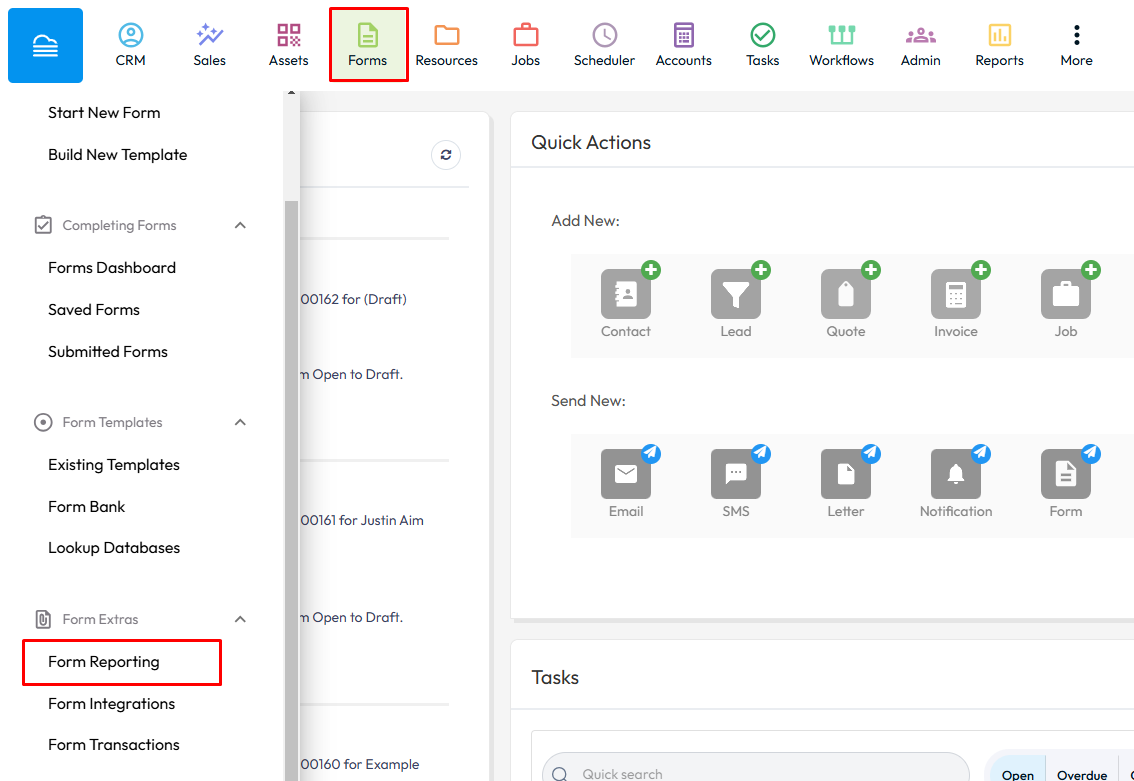Image resolution: width=1134 pixels, height=781 pixels.
Task: Open the Reports module
Action: pos(999,46)
